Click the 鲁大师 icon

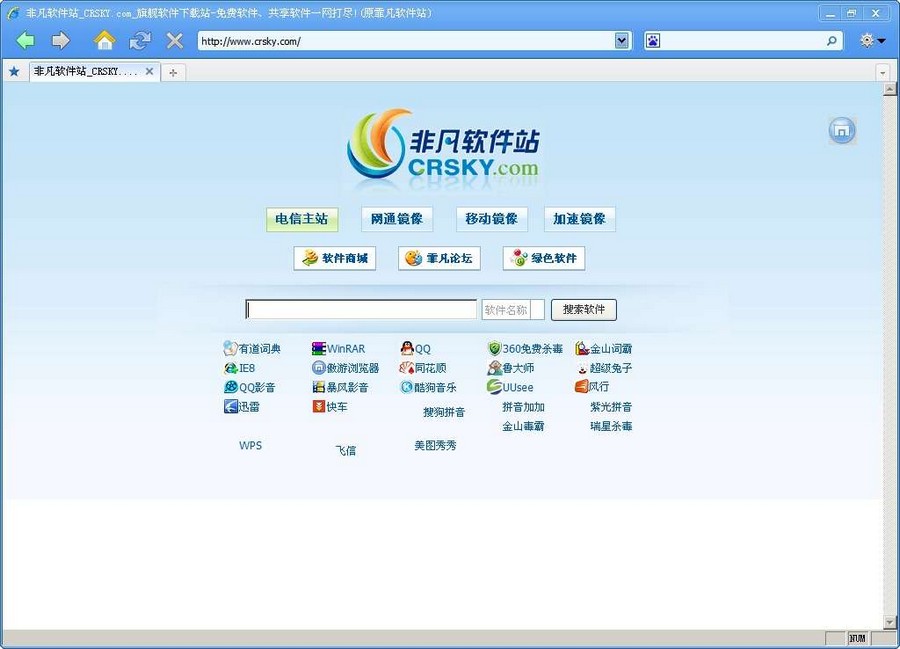pos(494,368)
